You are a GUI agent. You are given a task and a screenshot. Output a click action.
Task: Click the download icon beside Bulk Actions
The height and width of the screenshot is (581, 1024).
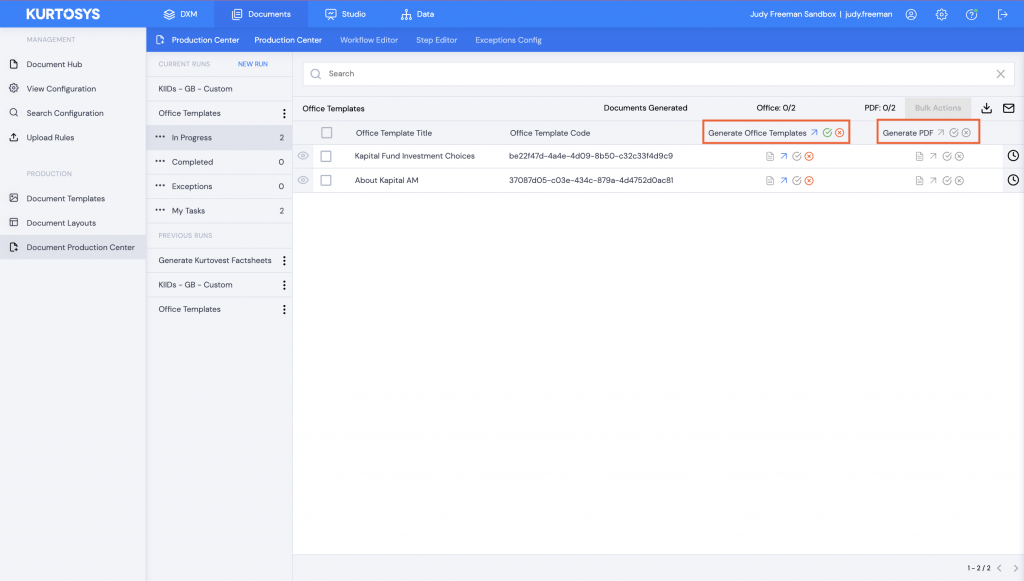(987, 108)
